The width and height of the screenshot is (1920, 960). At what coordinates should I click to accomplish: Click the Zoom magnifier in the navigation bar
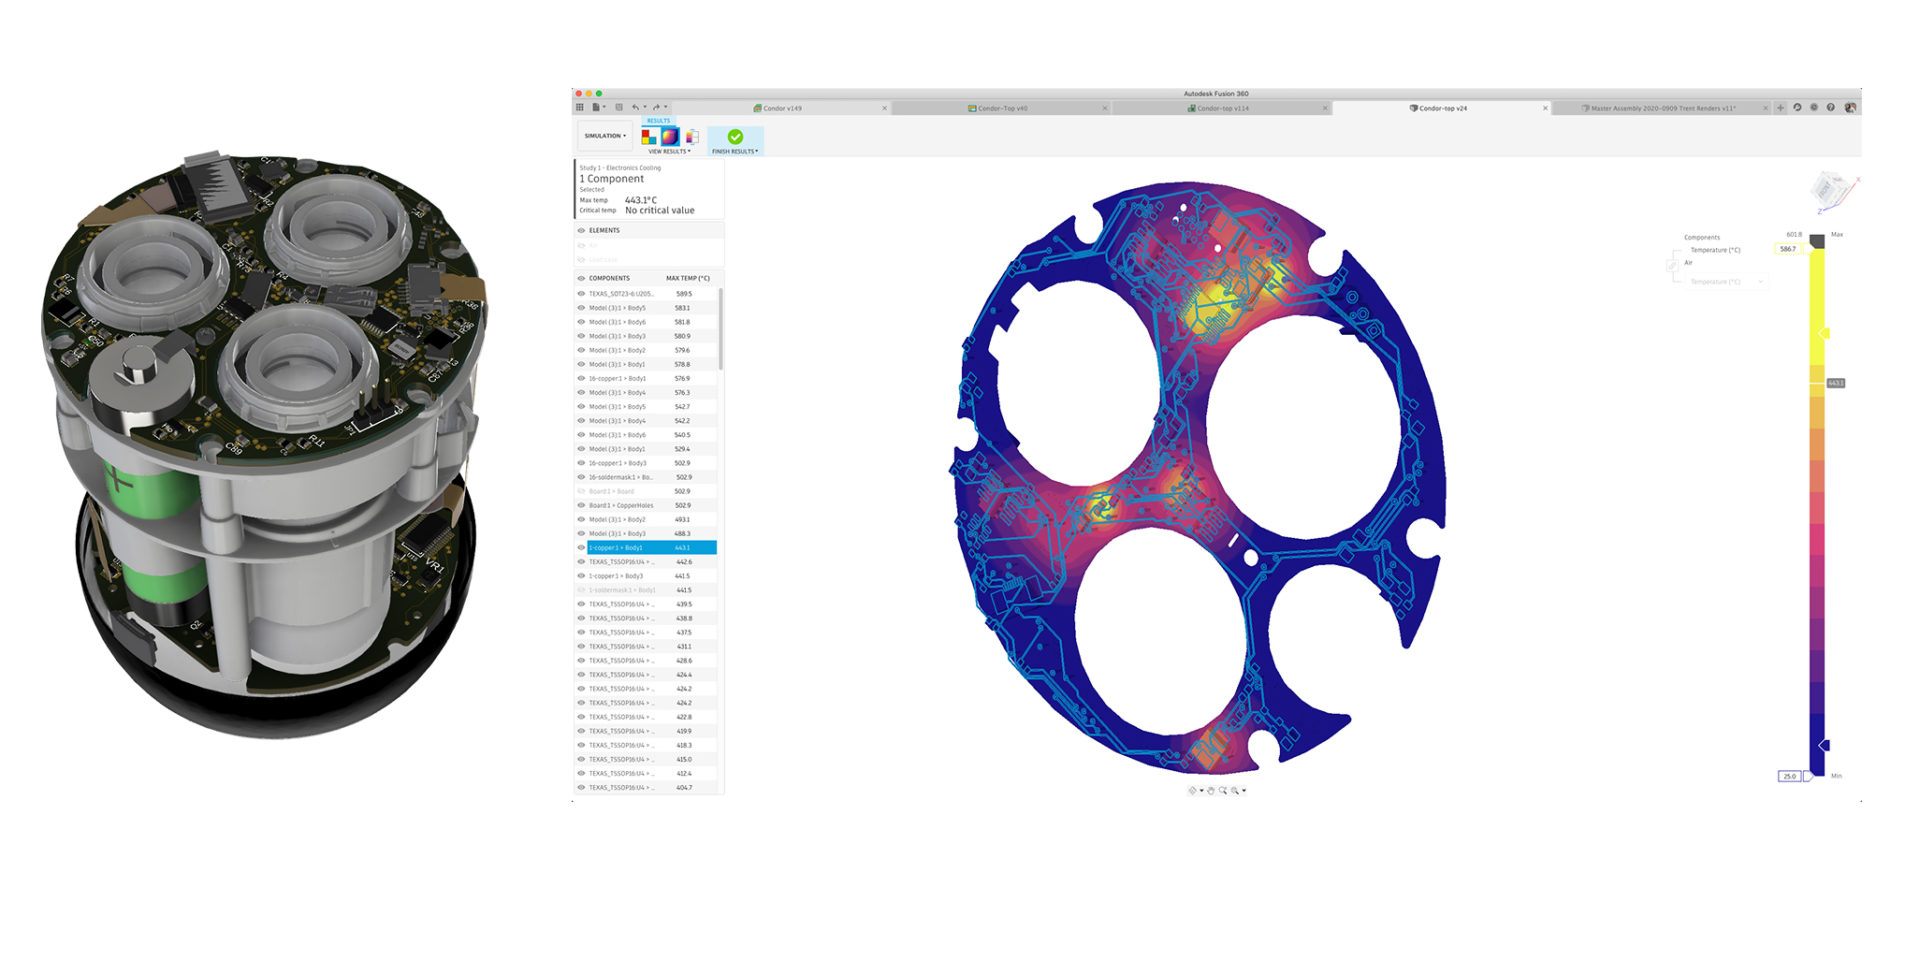tap(1222, 791)
